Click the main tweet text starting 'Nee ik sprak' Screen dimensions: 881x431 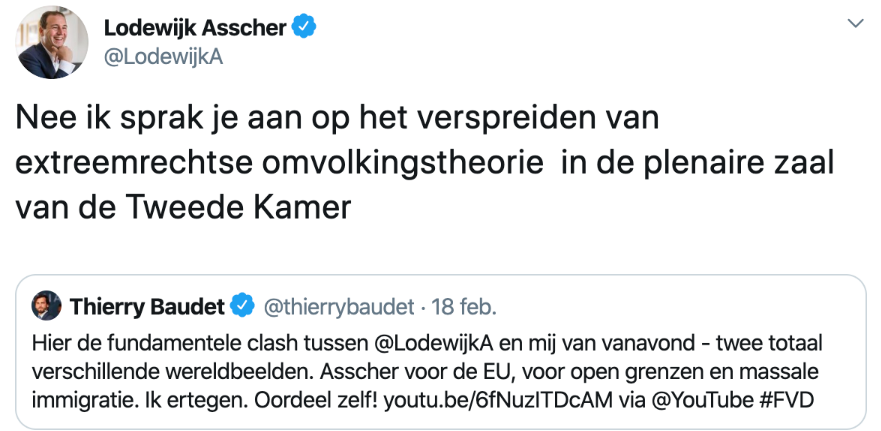click(425, 163)
